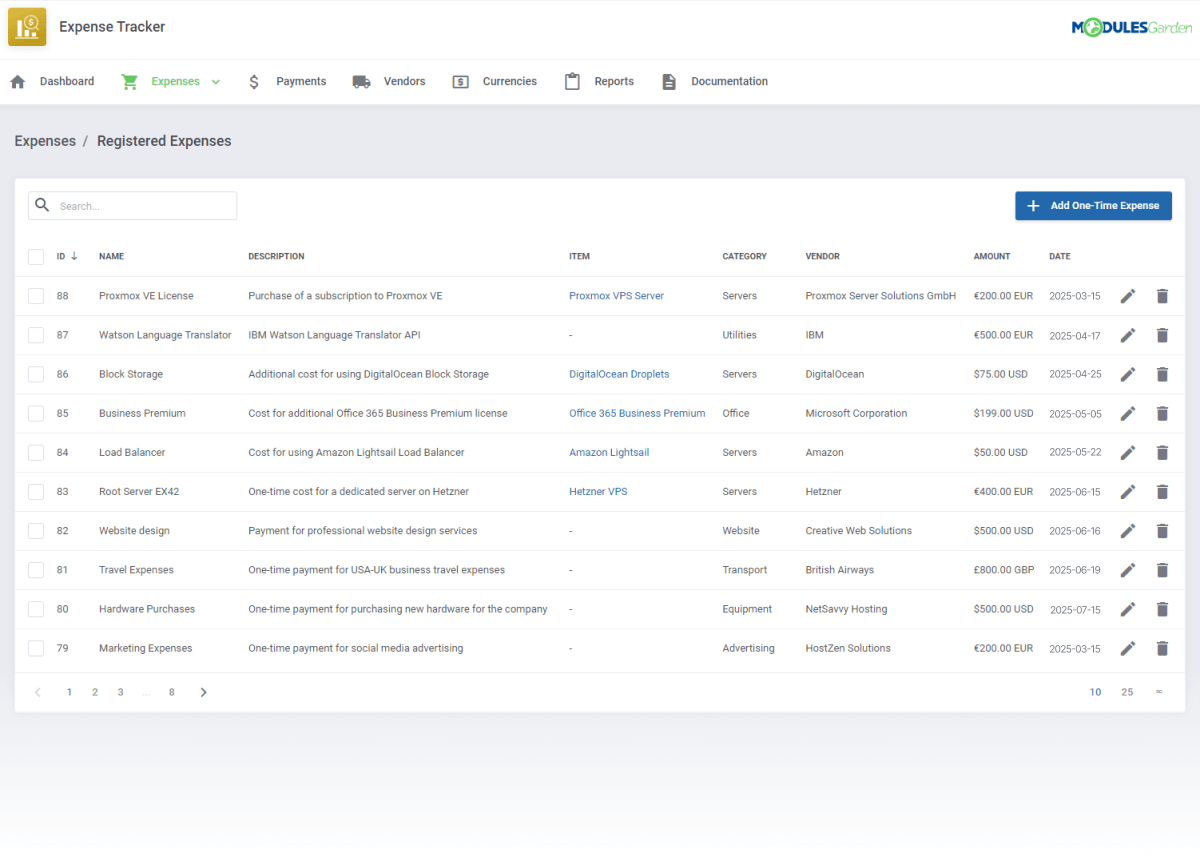Edit the Root Server EX42 expense
Viewport: 1200px width, 860px height.
1128,491
